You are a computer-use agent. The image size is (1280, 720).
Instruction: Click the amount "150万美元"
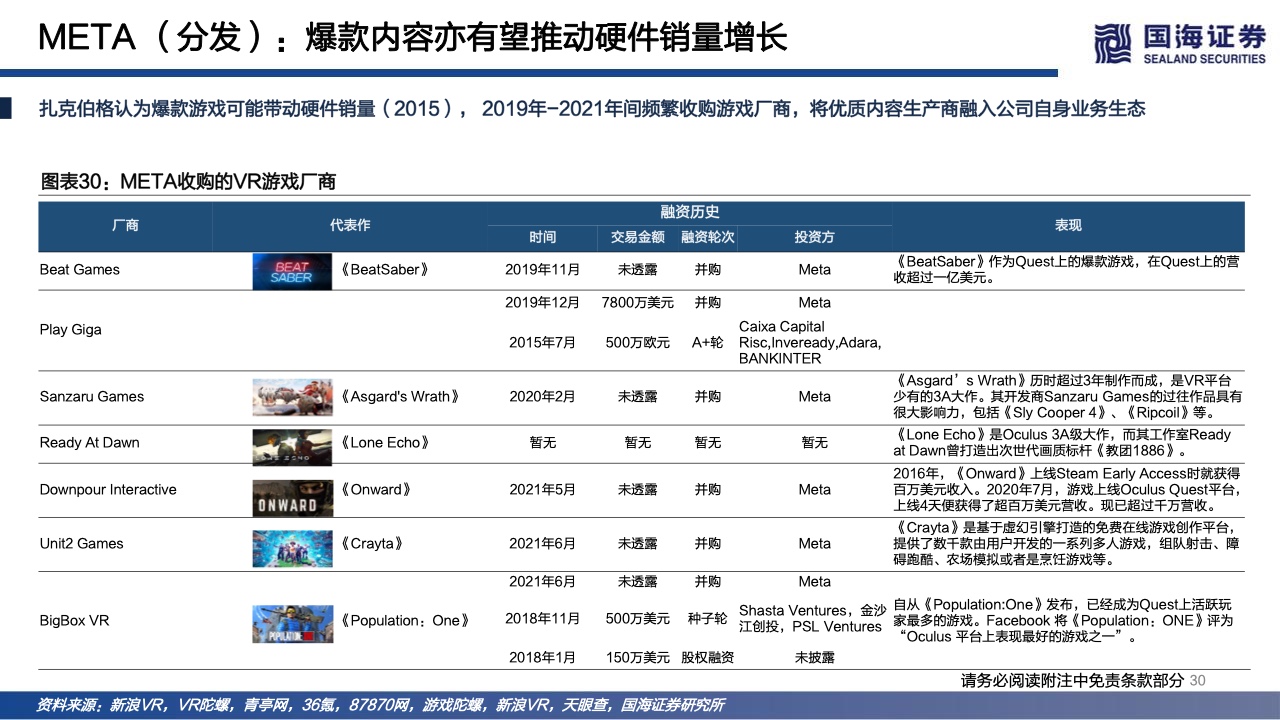pos(638,658)
